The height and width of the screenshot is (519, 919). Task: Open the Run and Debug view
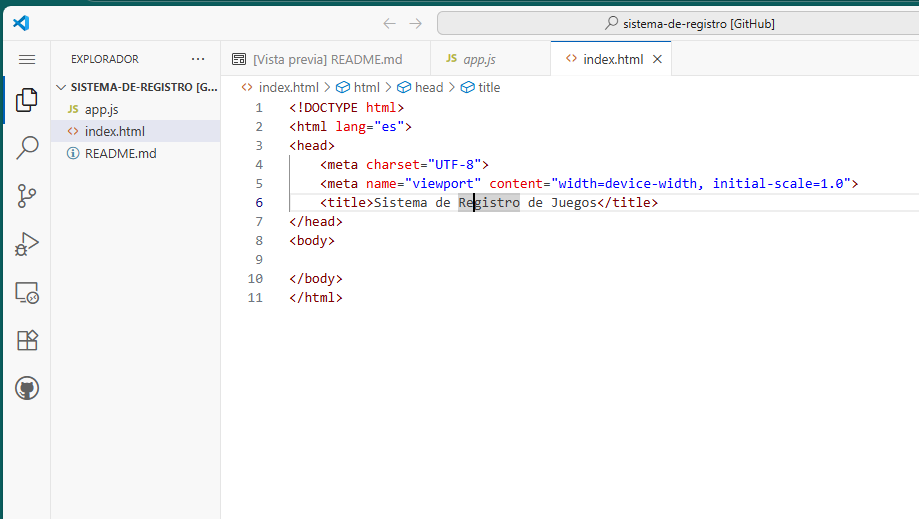pyautogui.click(x=27, y=244)
